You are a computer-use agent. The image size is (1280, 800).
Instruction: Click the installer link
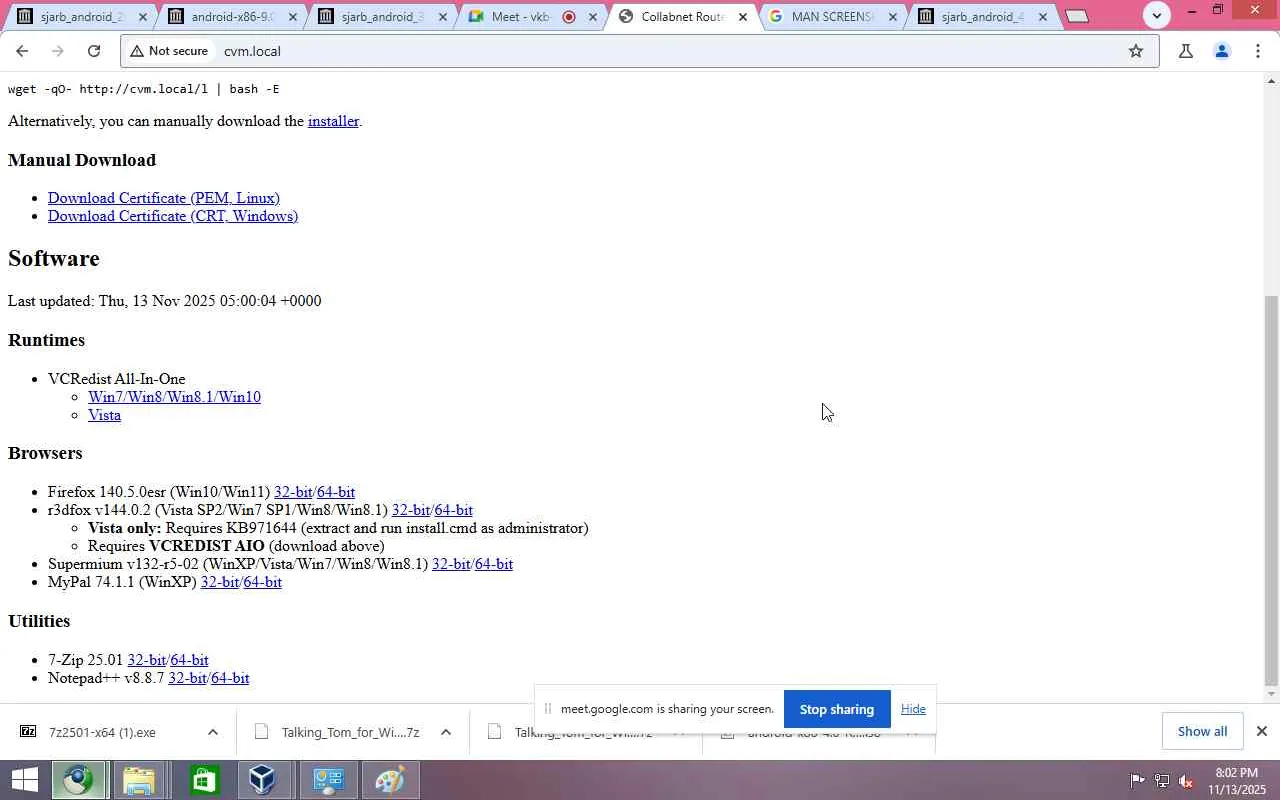(x=333, y=121)
